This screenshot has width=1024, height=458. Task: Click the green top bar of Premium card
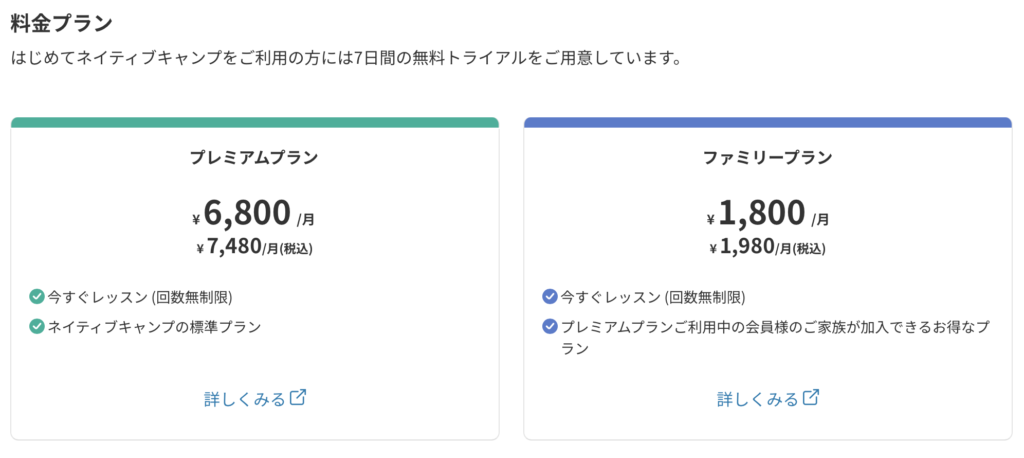pyautogui.click(x=255, y=122)
